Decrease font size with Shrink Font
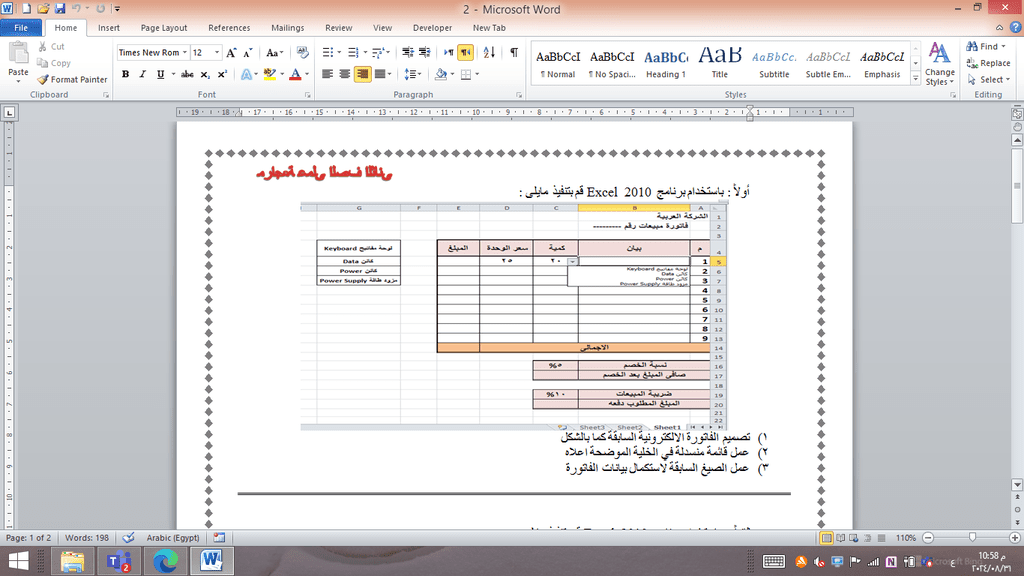Screen dimensions: 1024x576 (x=248, y=53)
